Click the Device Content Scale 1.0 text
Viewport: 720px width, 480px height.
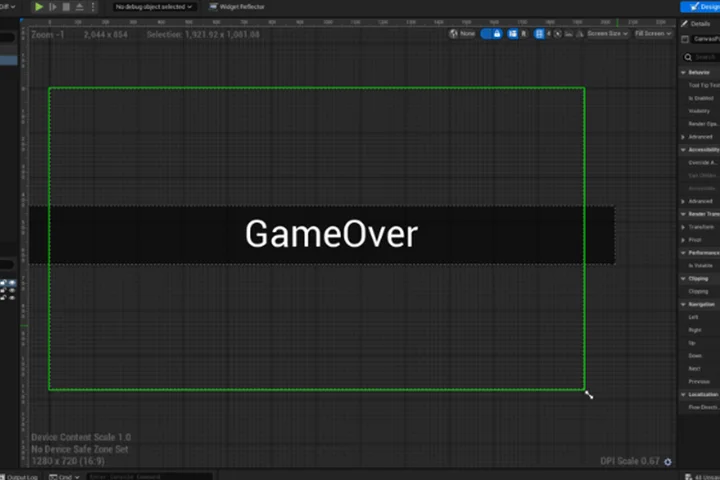click(81, 437)
